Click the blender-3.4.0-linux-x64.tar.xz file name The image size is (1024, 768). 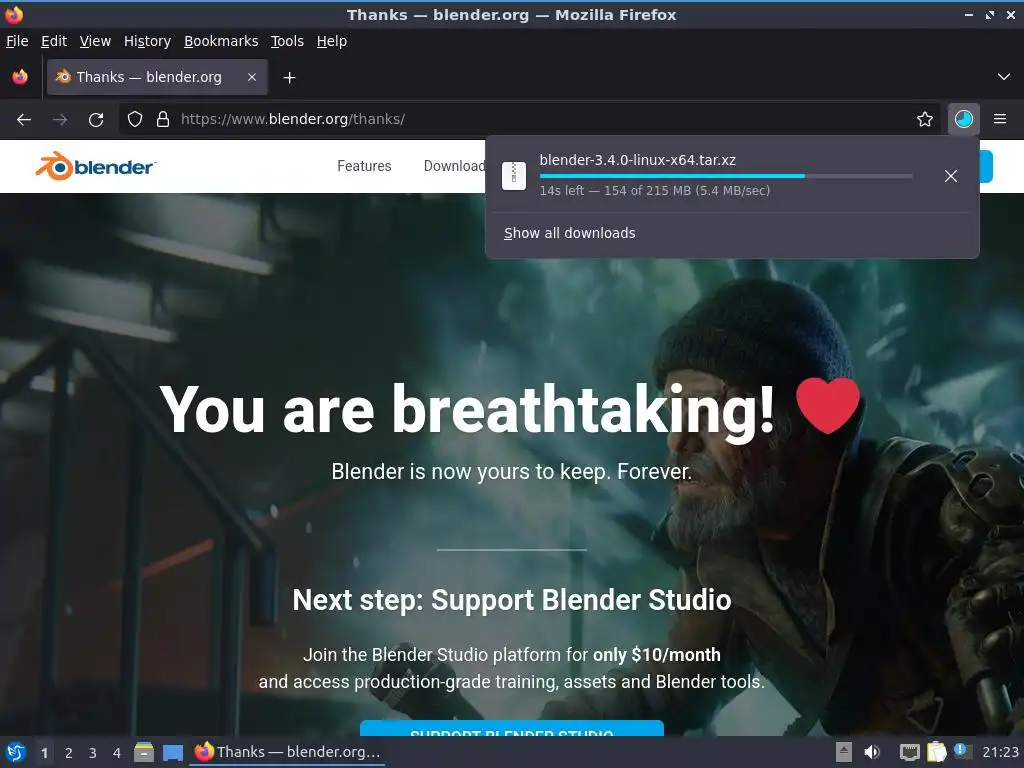pos(637,160)
